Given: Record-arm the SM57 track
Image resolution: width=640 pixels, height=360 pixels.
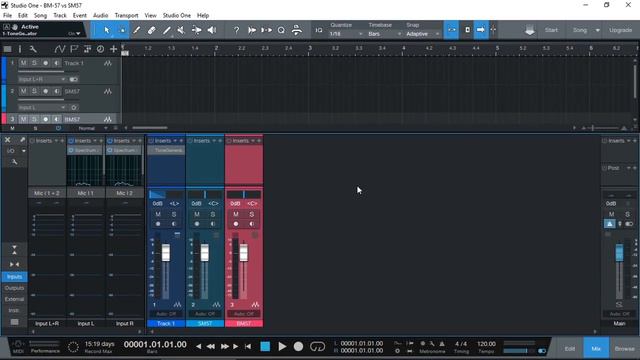Looking at the screenshot, I should (45, 91).
